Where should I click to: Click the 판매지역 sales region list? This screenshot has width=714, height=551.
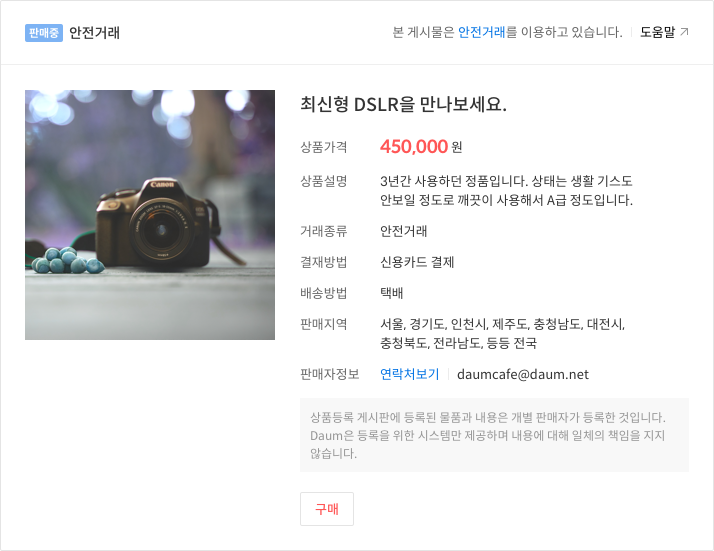pyautogui.click(x=502, y=333)
